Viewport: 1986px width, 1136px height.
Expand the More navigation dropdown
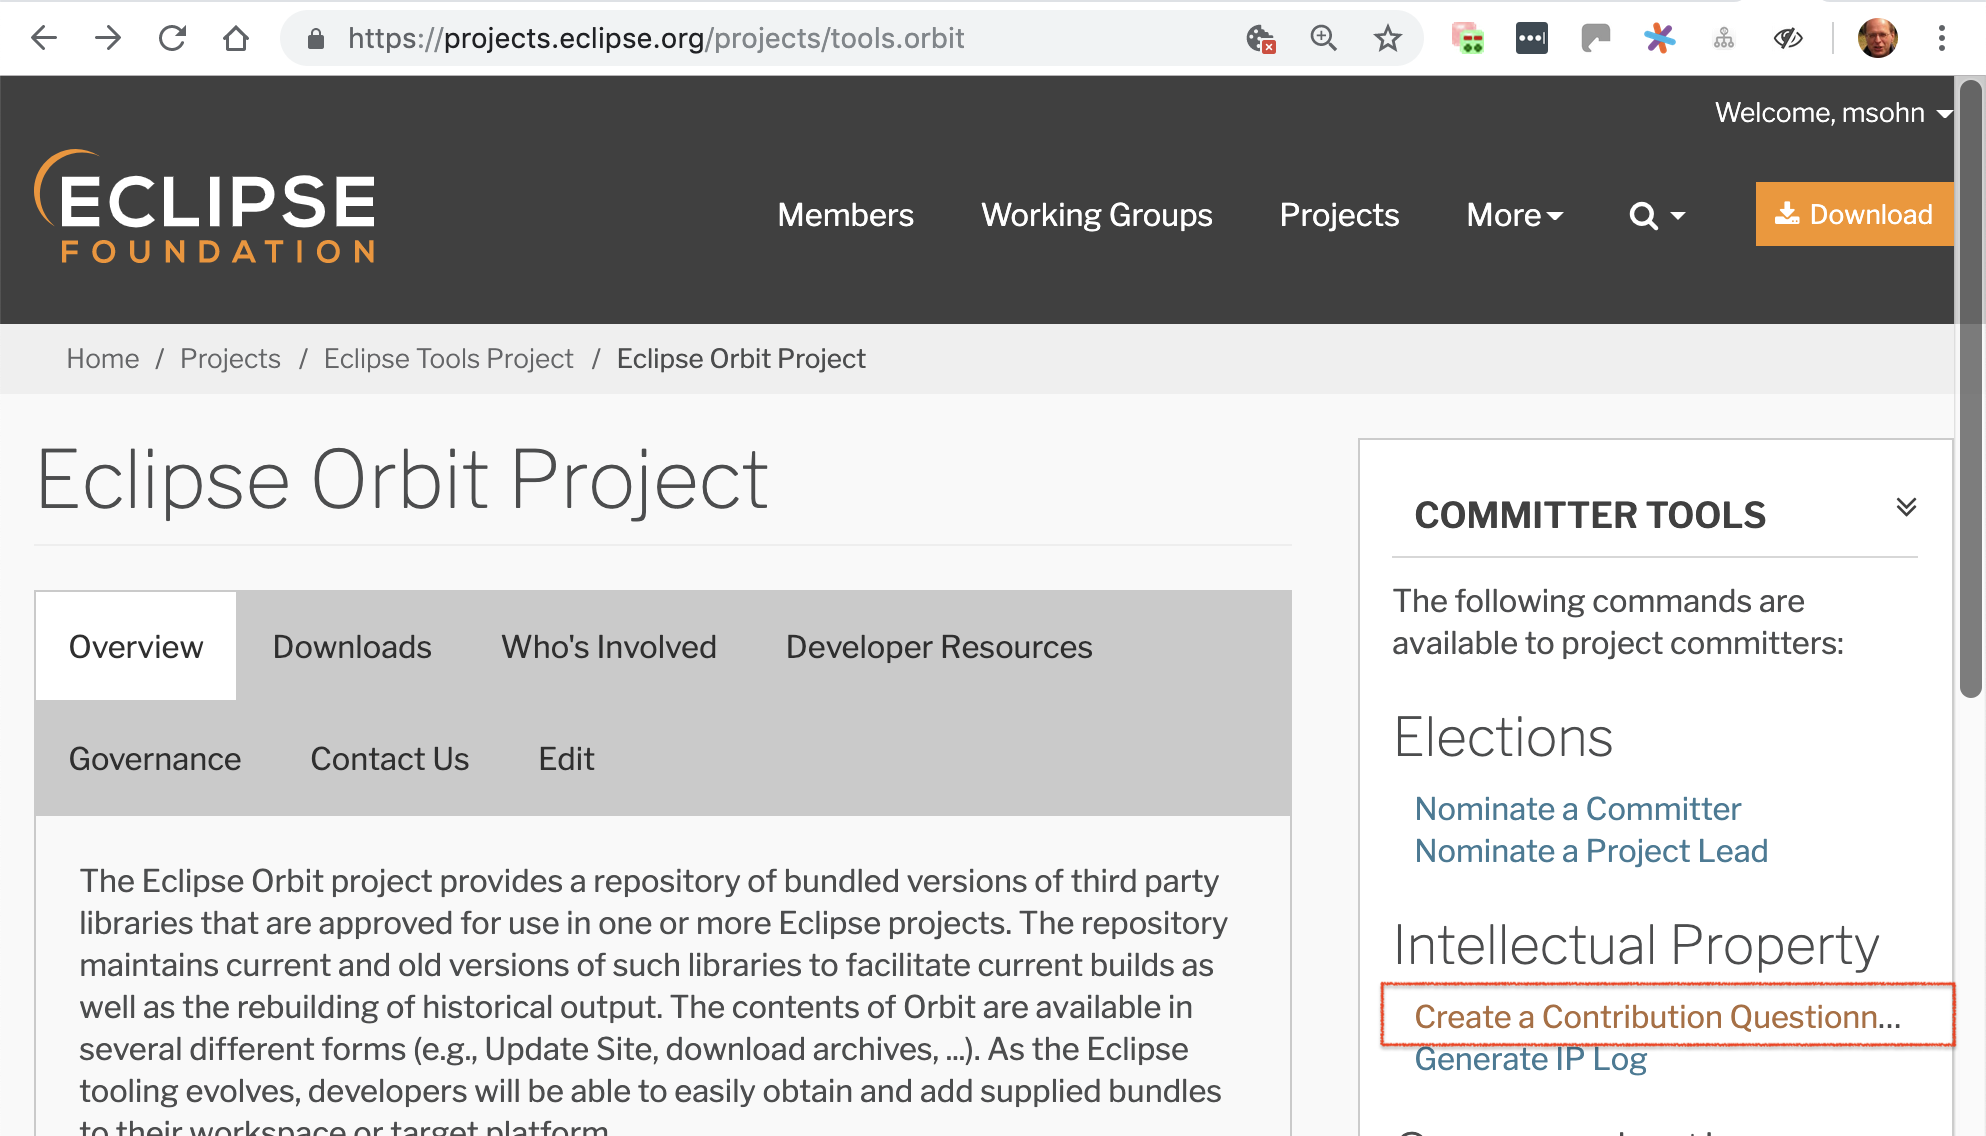point(1514,215)
